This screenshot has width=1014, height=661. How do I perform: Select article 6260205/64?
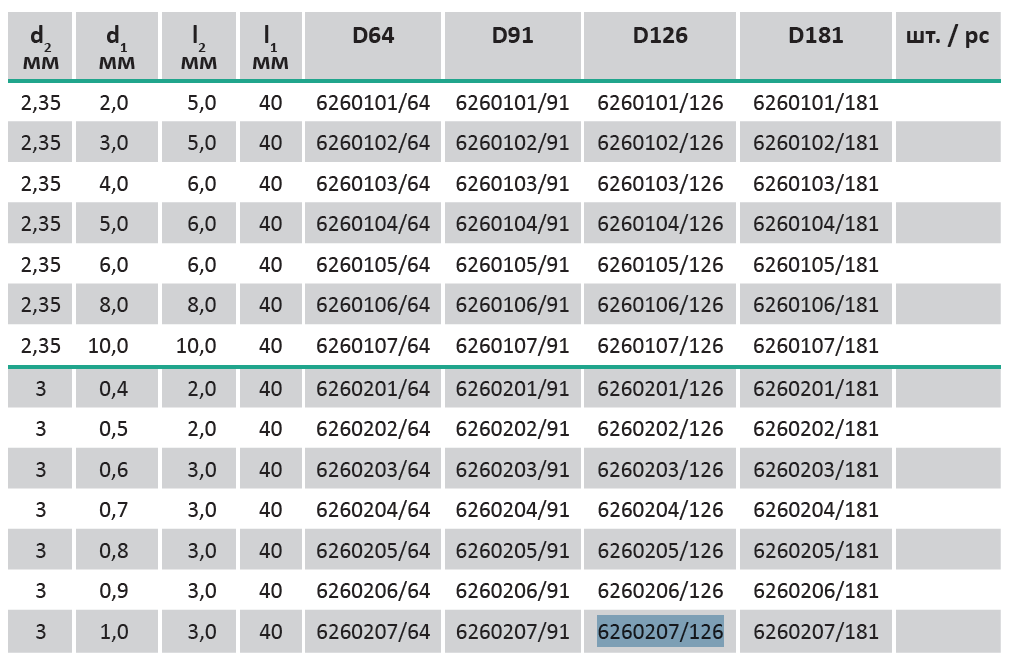(373, 551)
